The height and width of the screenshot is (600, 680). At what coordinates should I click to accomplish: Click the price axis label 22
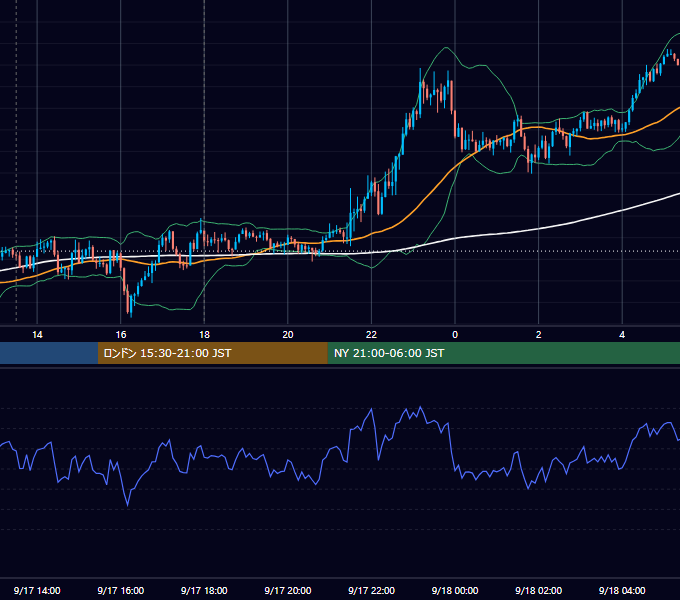tap(371, 335)
